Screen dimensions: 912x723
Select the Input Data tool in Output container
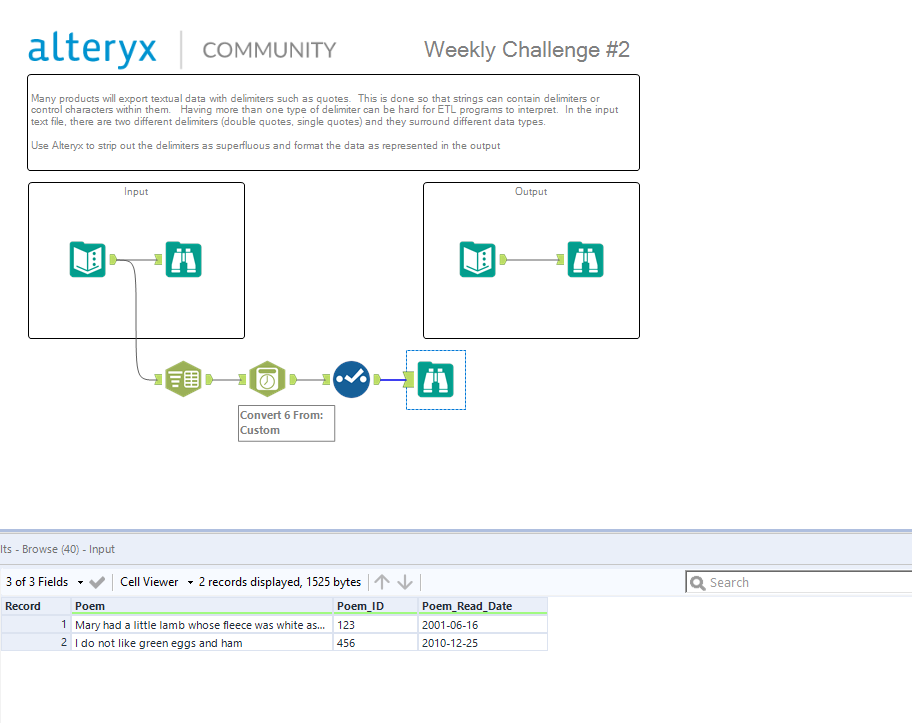[478, 259]
